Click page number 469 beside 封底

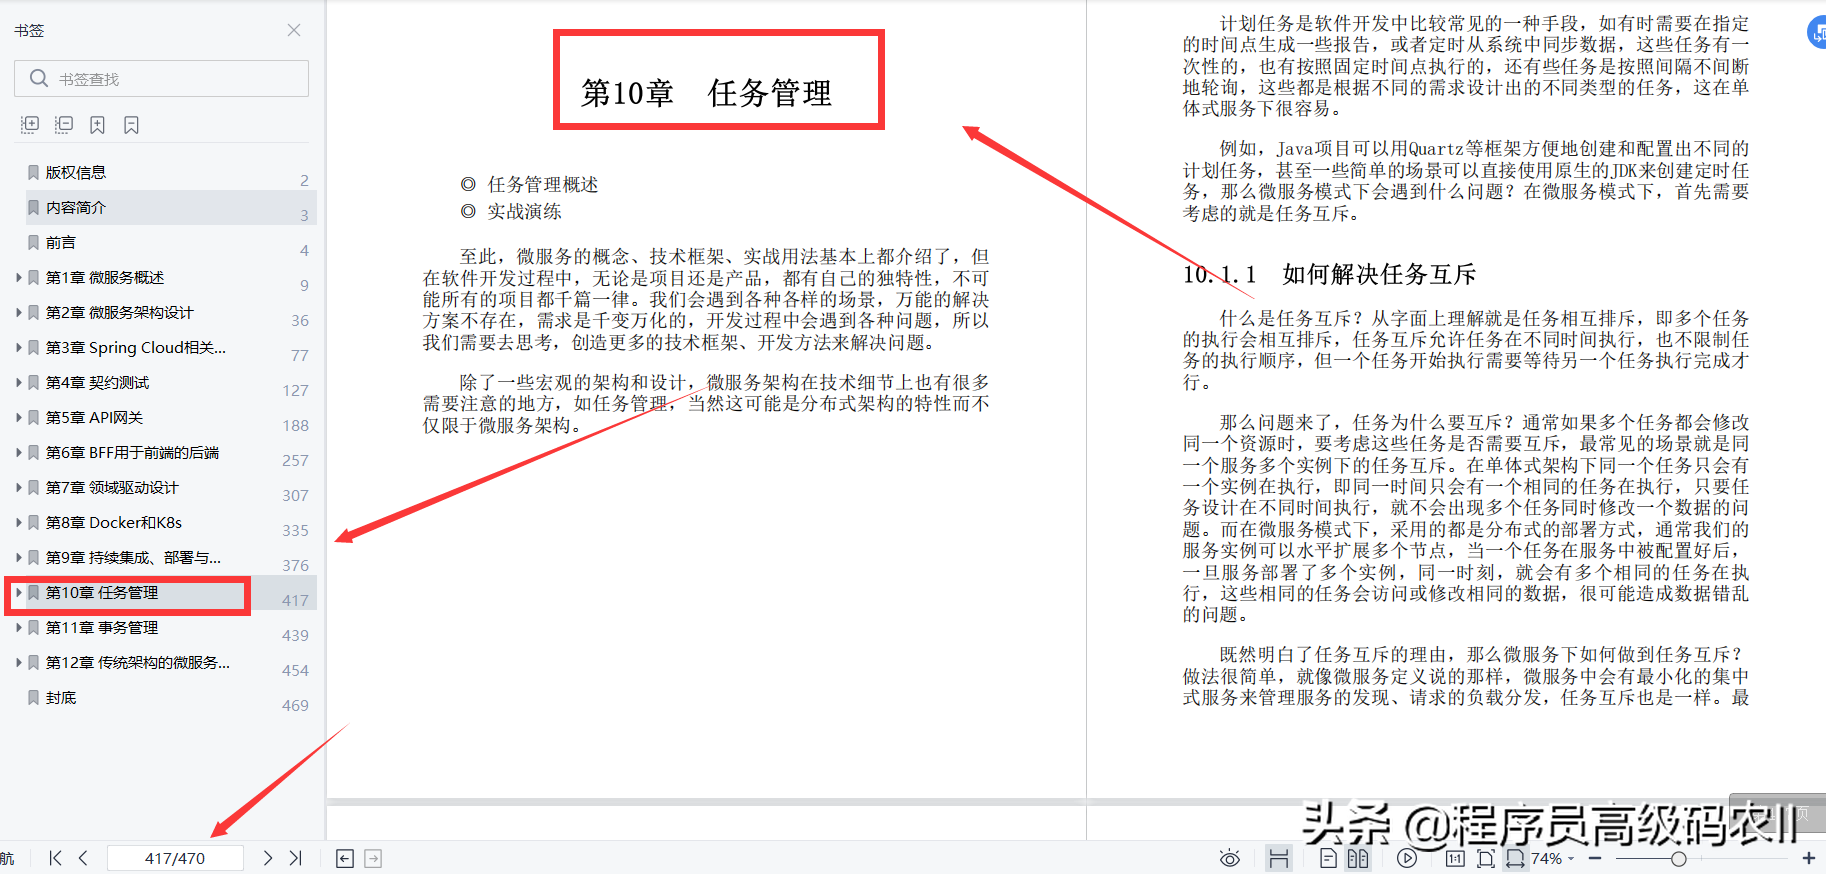click(295, 705)
